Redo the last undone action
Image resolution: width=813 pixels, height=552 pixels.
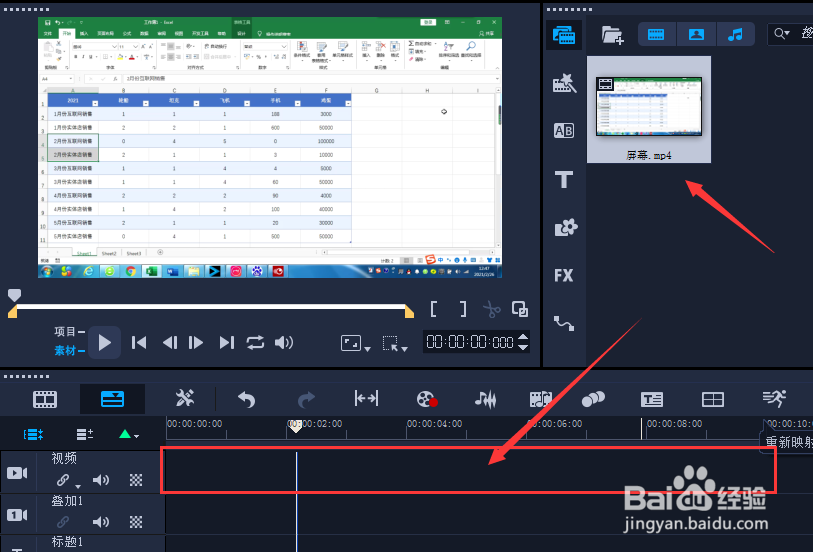(x=306, y=399)
